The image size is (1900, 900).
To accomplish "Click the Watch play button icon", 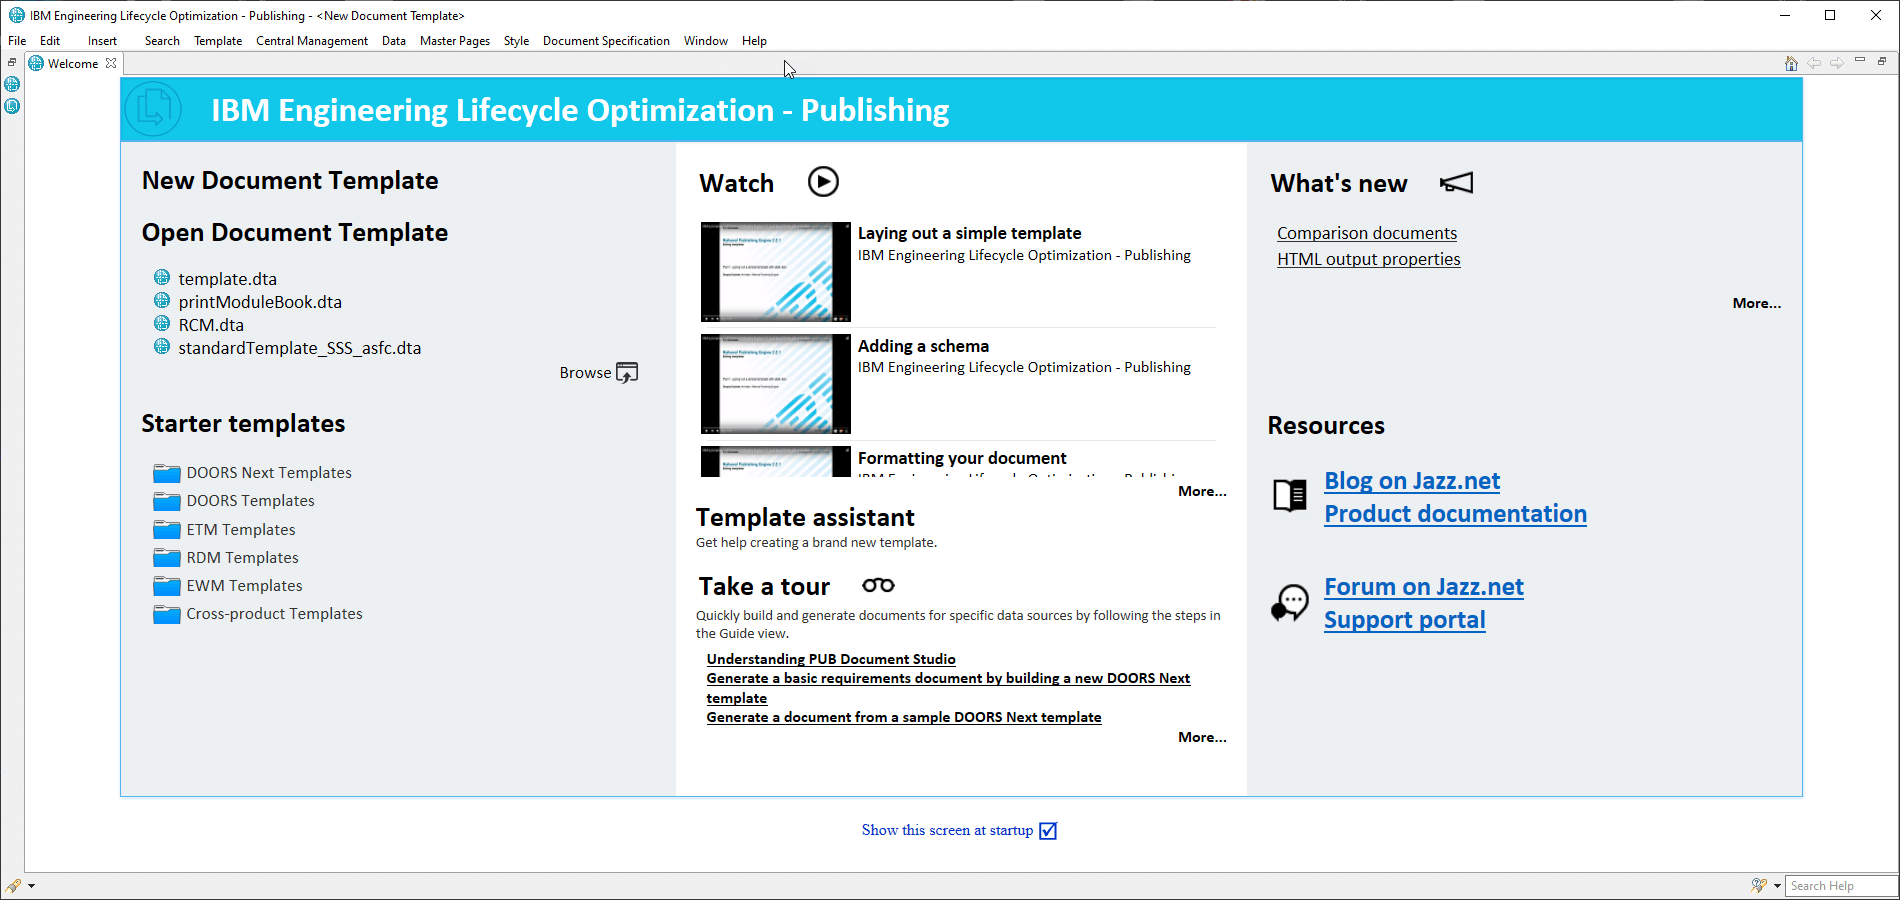I will pos(822,182).
